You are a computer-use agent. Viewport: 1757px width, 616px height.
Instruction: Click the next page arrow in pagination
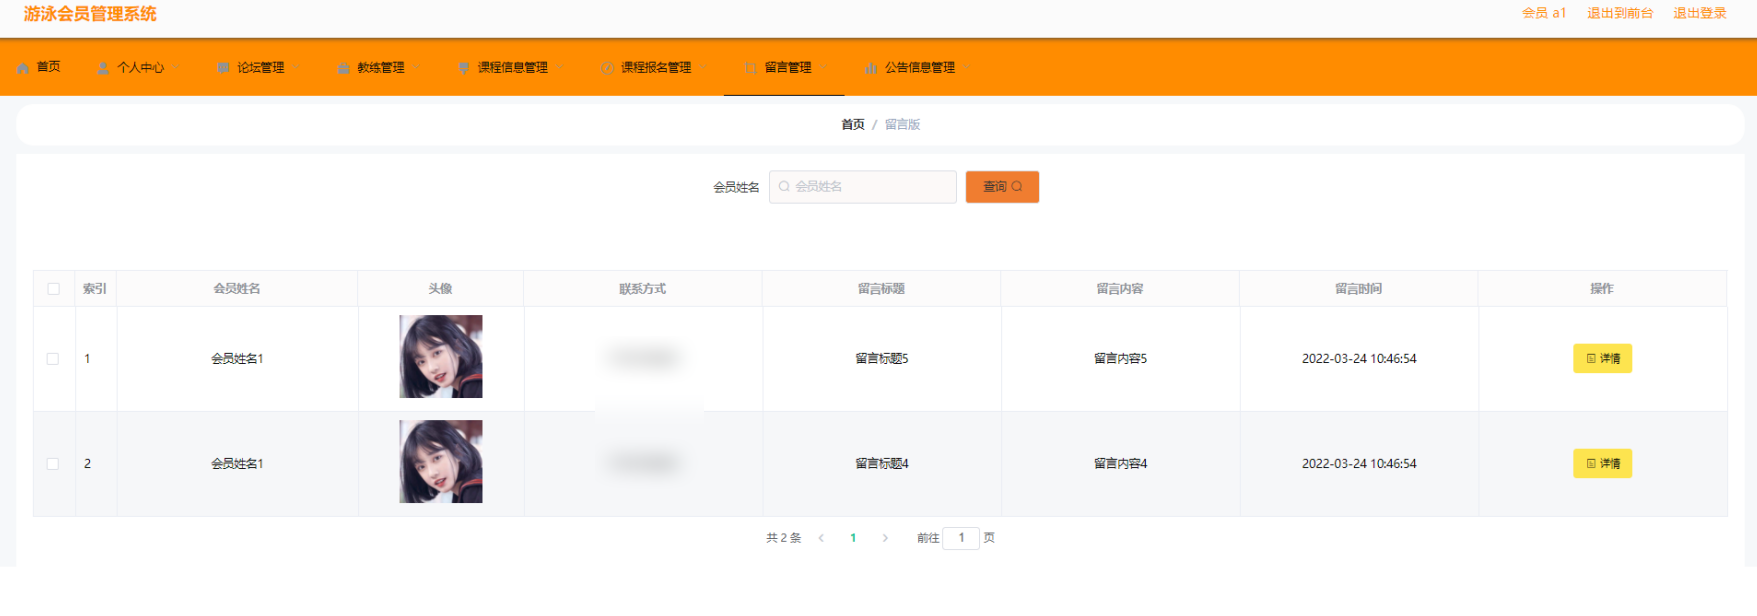click(x=885, y=538)
